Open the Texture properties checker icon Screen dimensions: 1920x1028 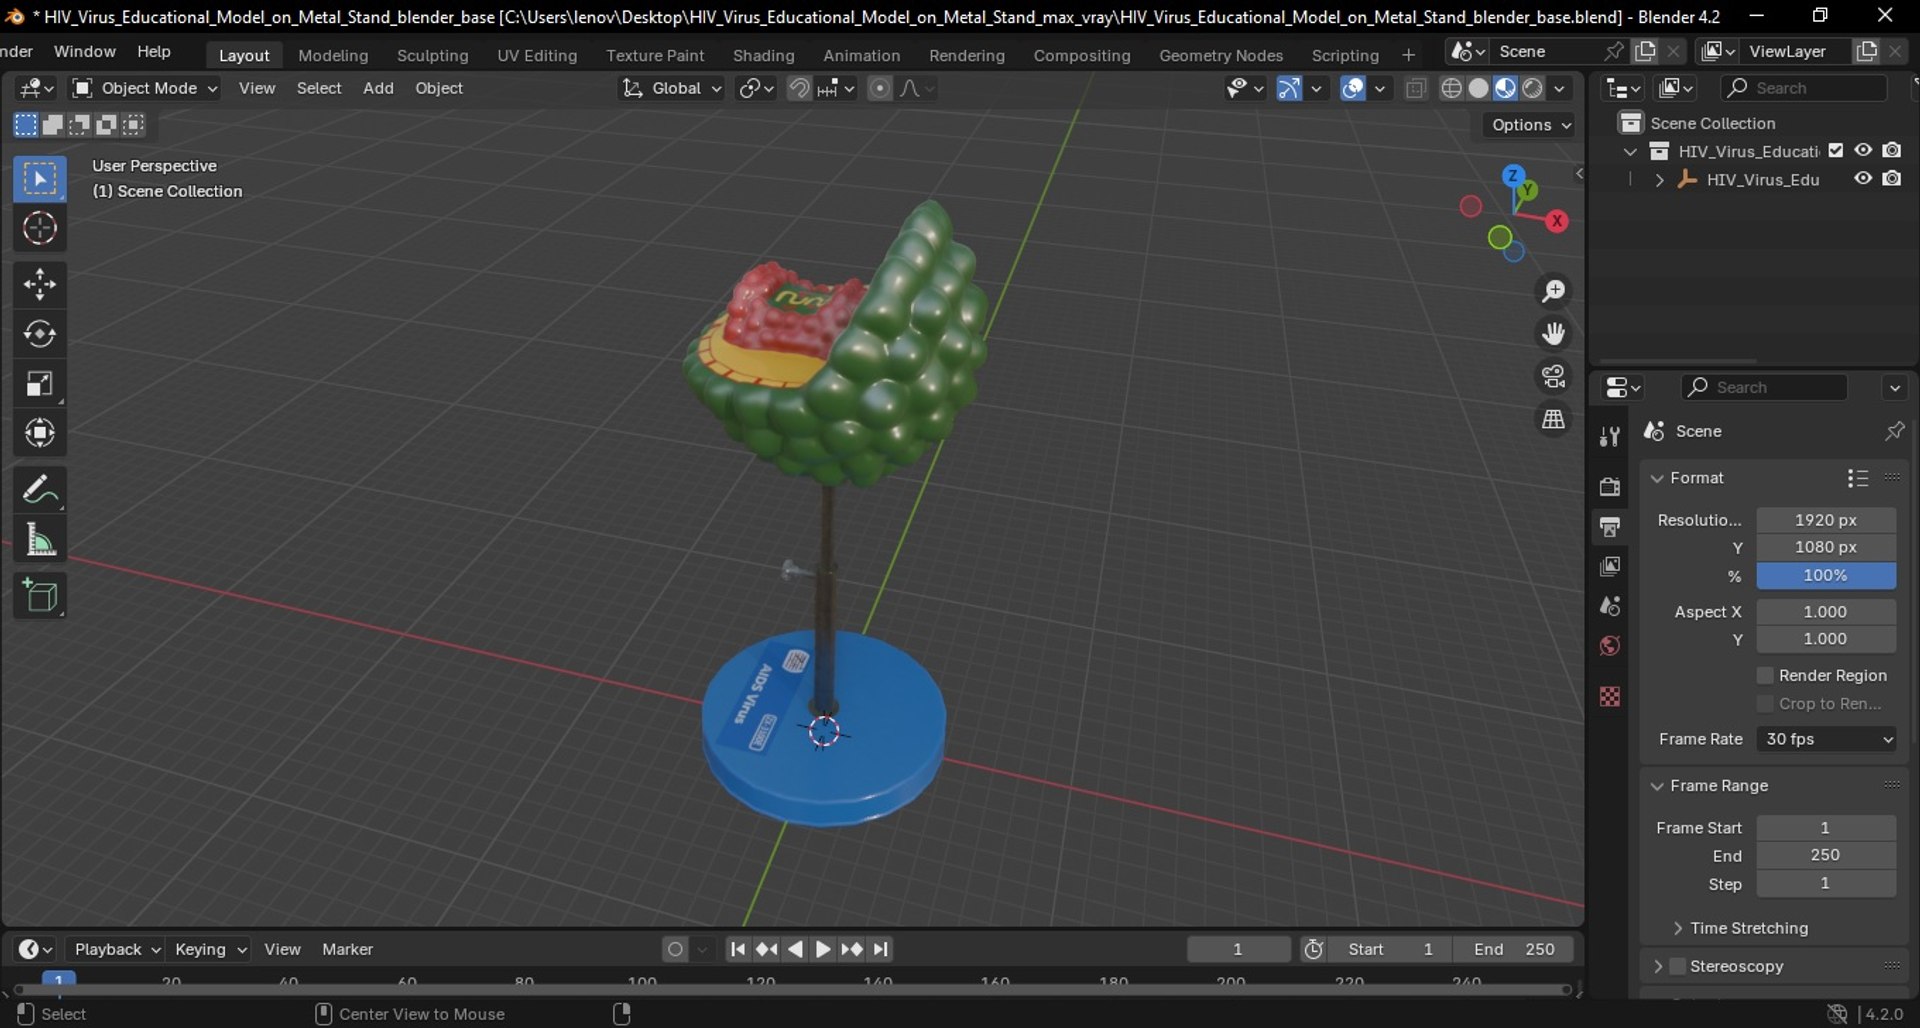(1610, 696)
